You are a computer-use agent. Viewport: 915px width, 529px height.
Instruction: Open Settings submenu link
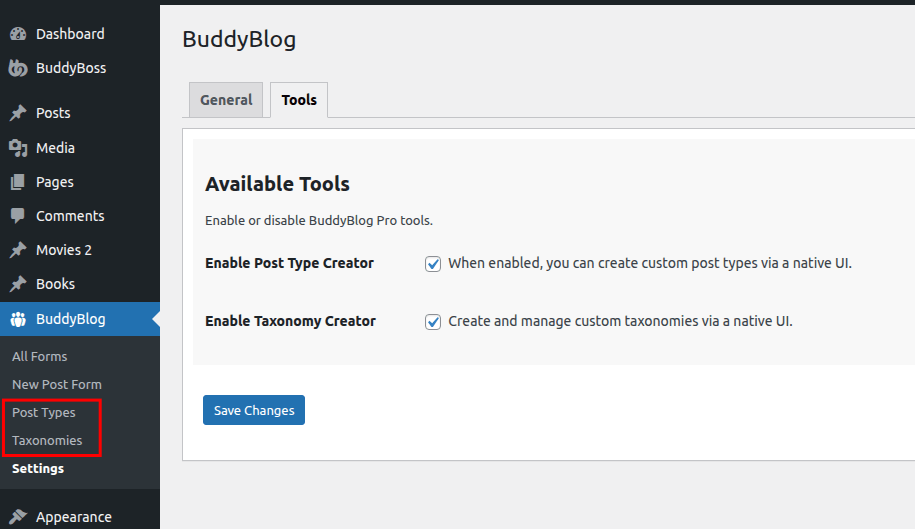(x=38, y=468)
